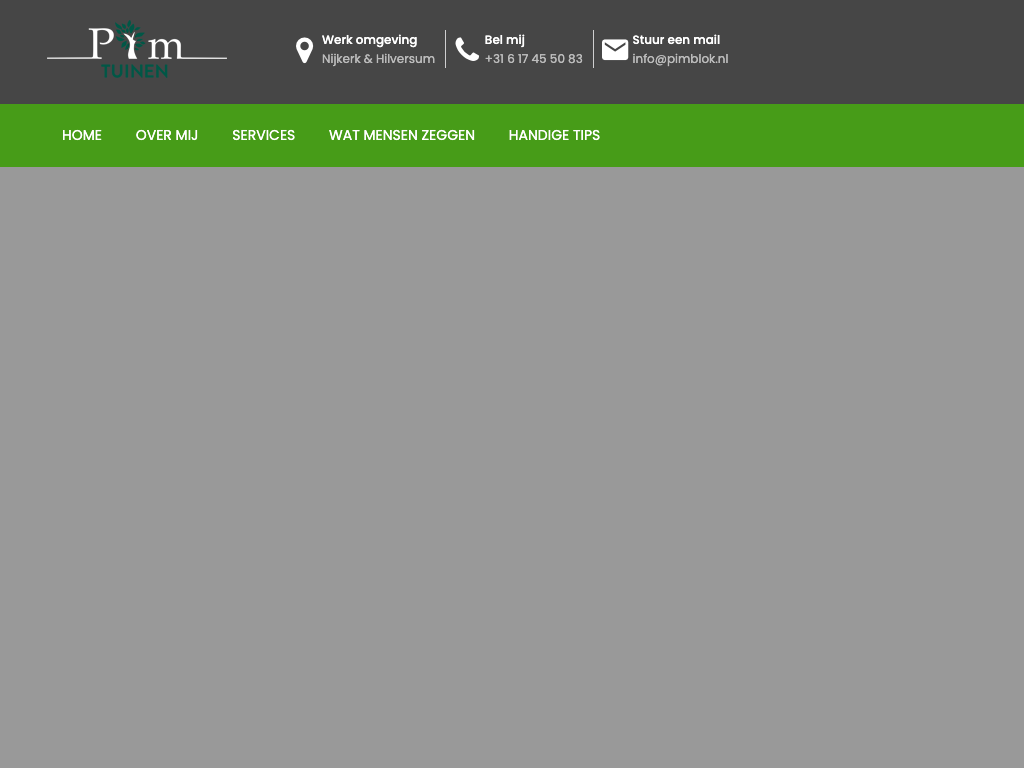
Task: Click the phone handset icon
Action: click(x=467, y=50)
